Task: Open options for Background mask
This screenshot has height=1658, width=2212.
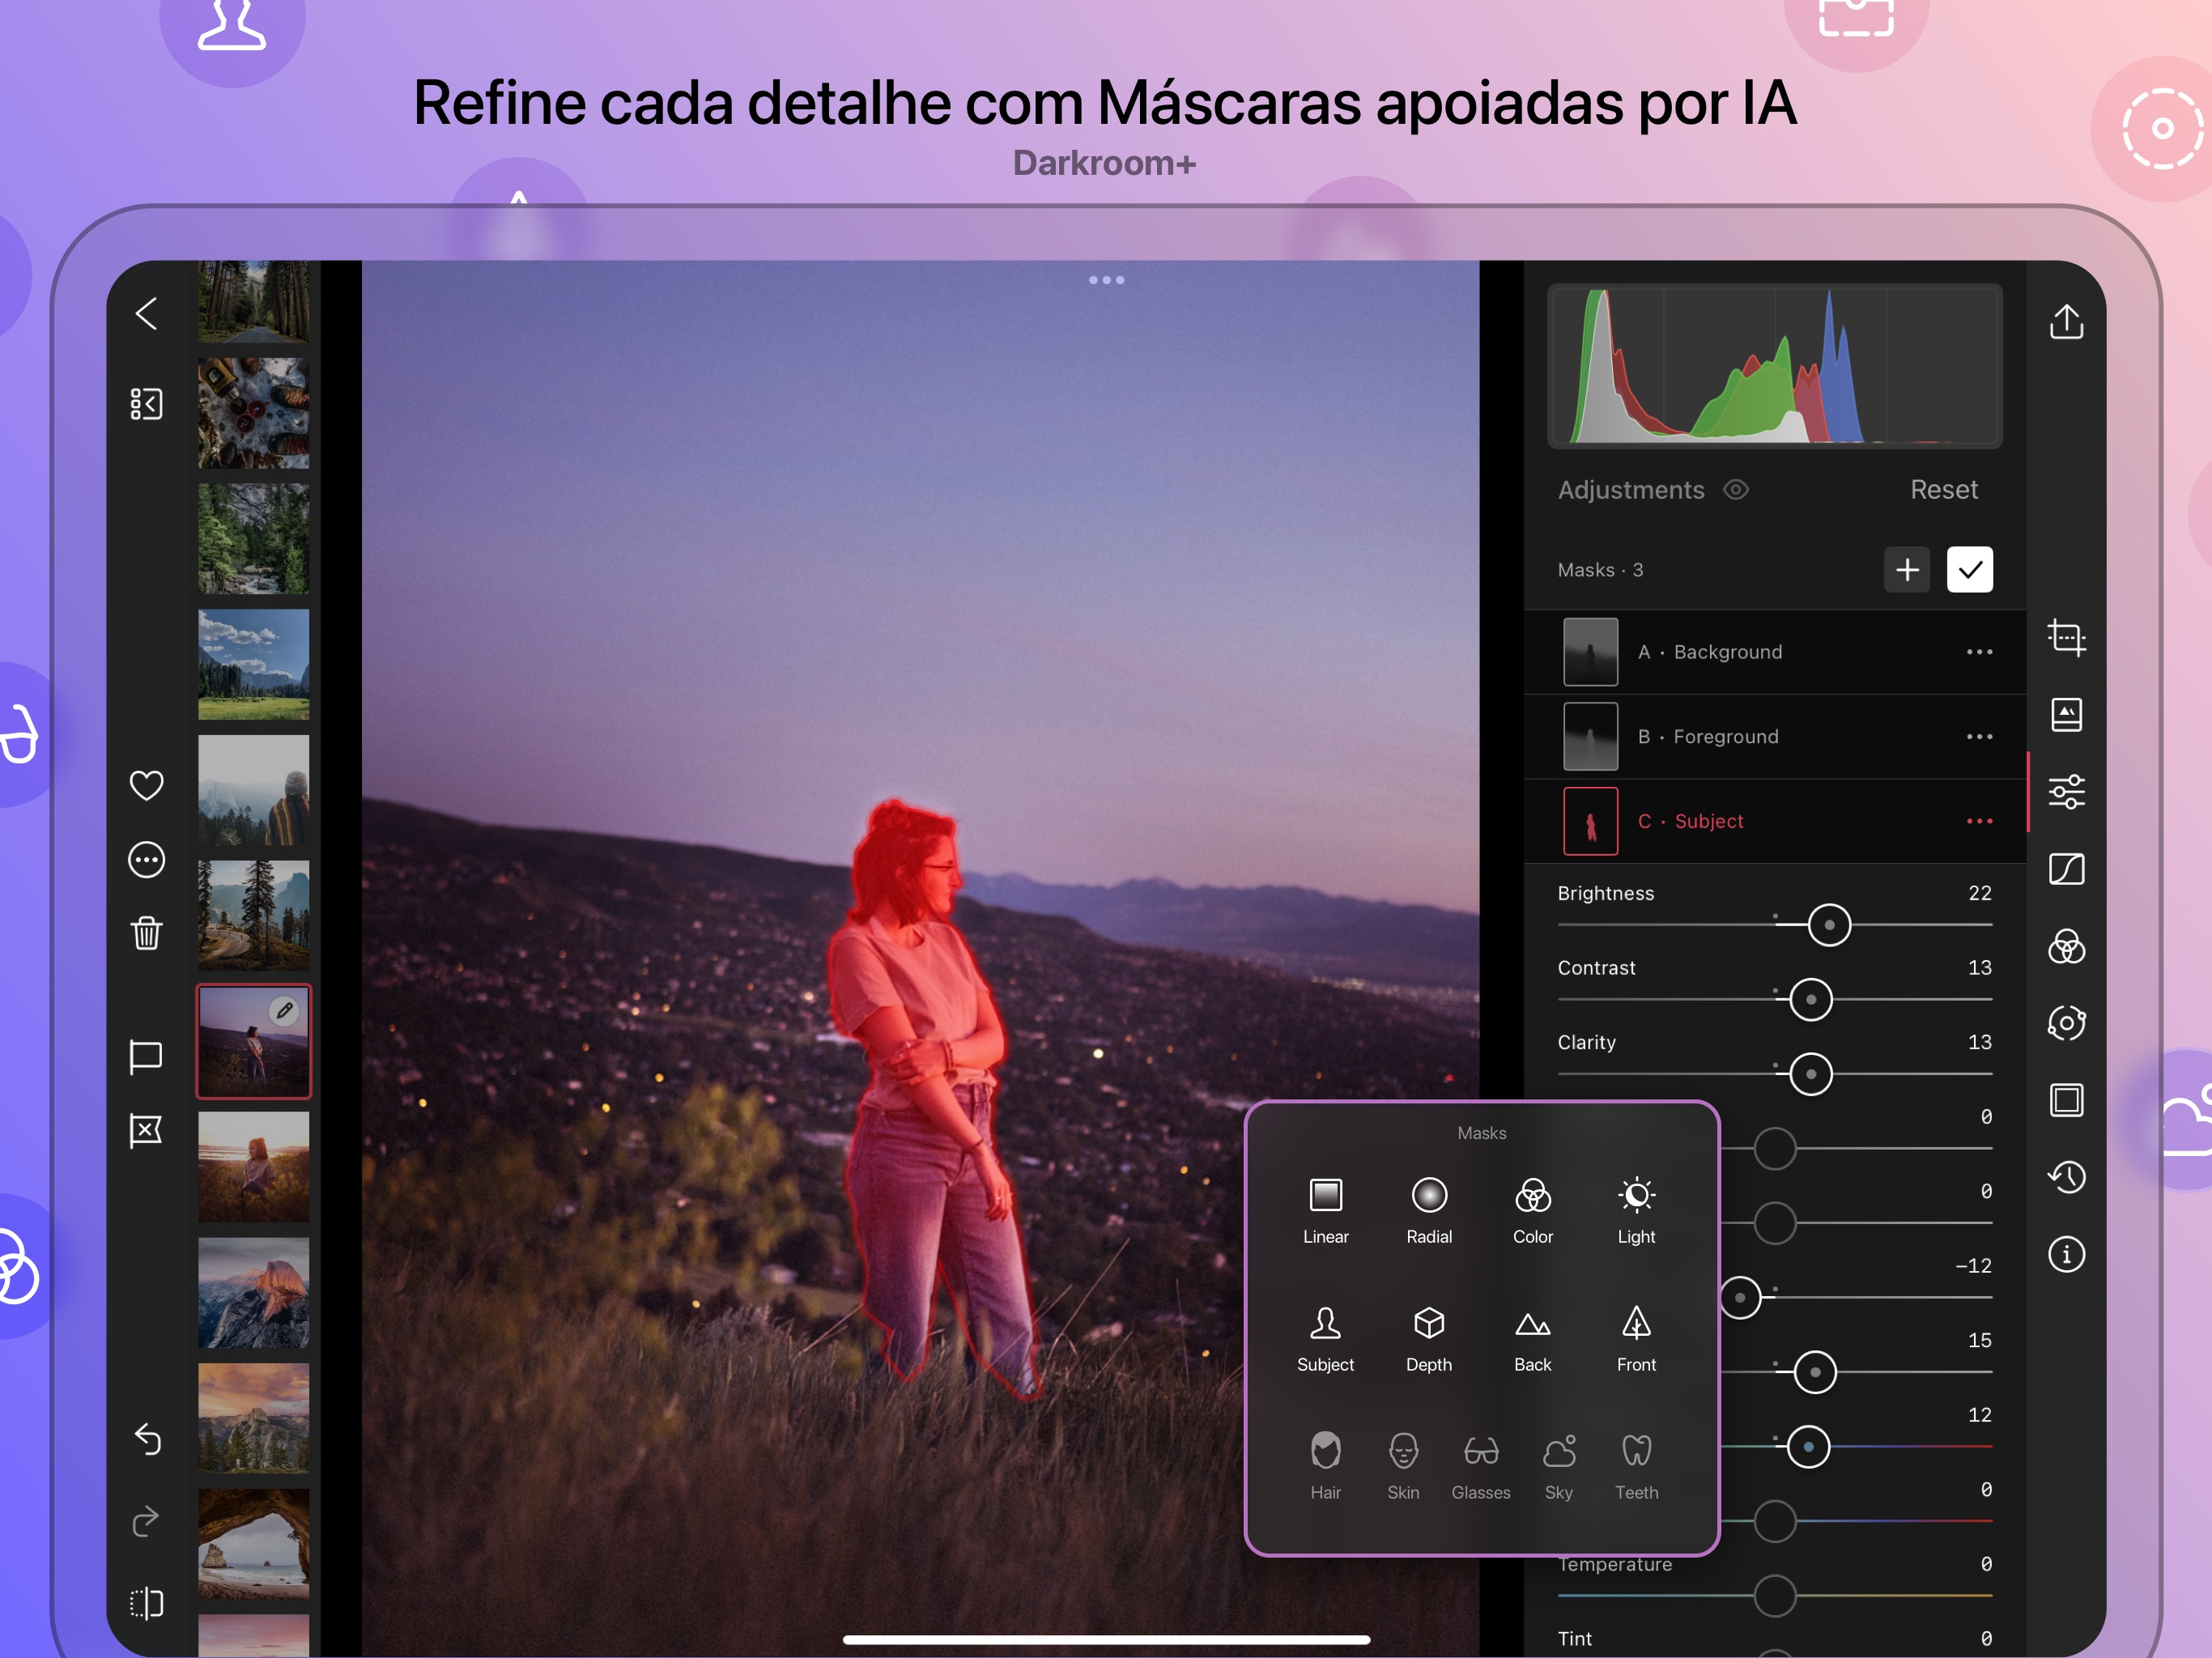Action: pos(1979,652)
